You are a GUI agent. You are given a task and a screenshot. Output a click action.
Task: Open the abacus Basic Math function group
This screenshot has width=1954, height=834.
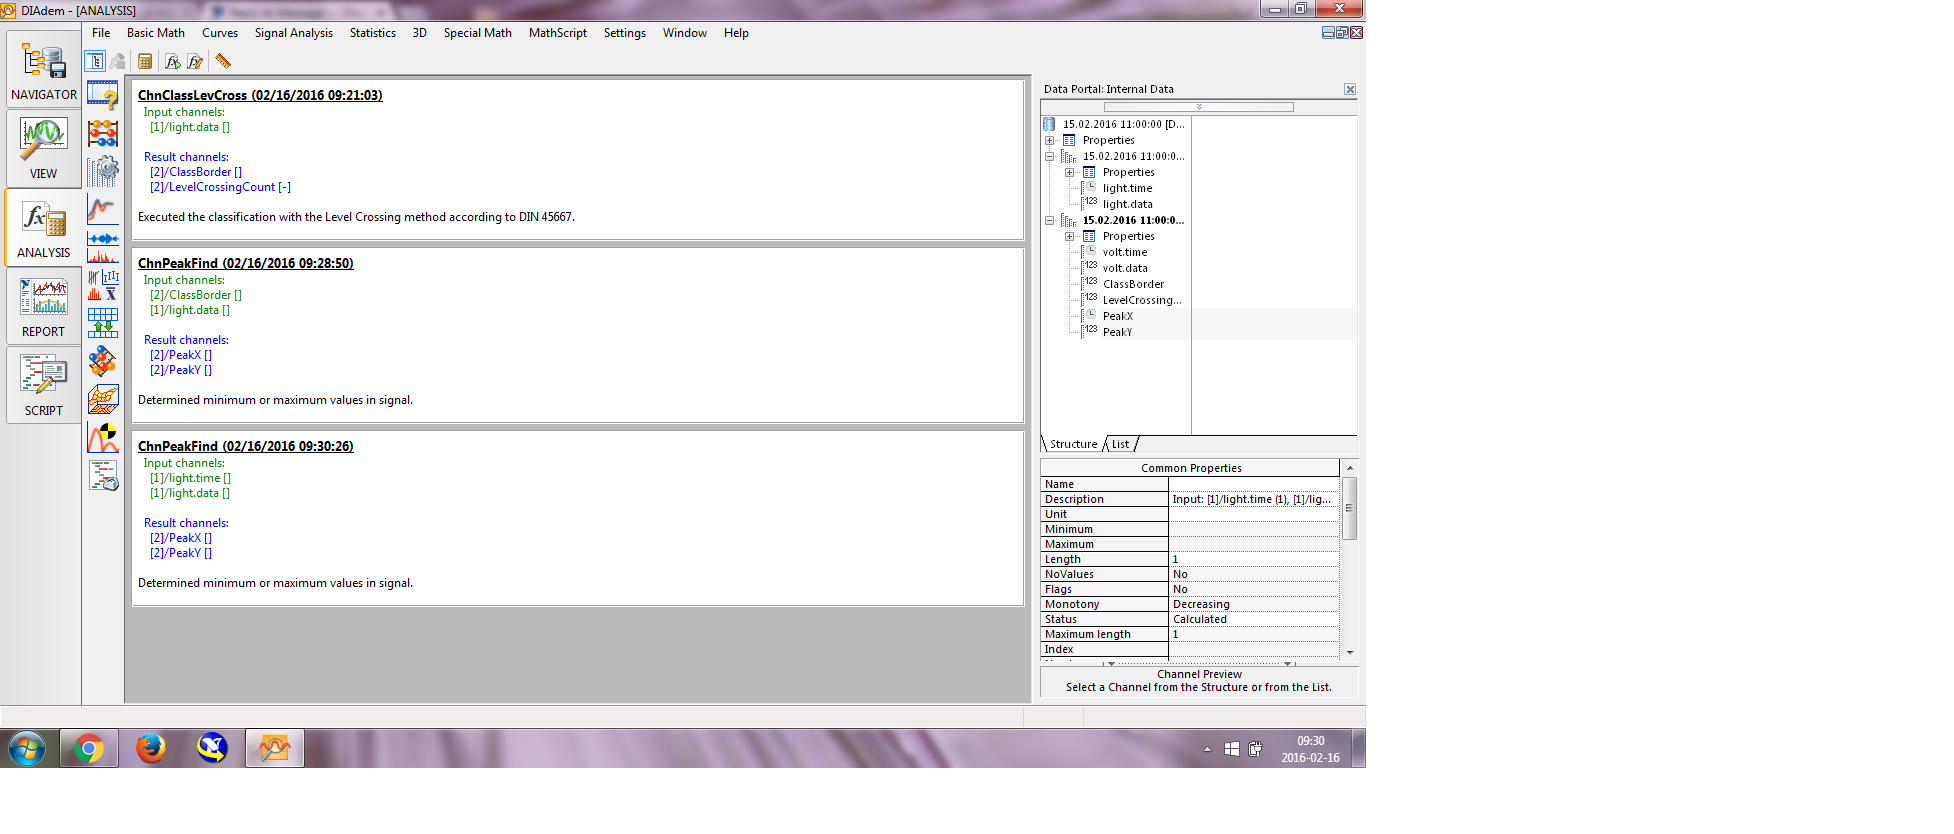(x=102, y=133)
